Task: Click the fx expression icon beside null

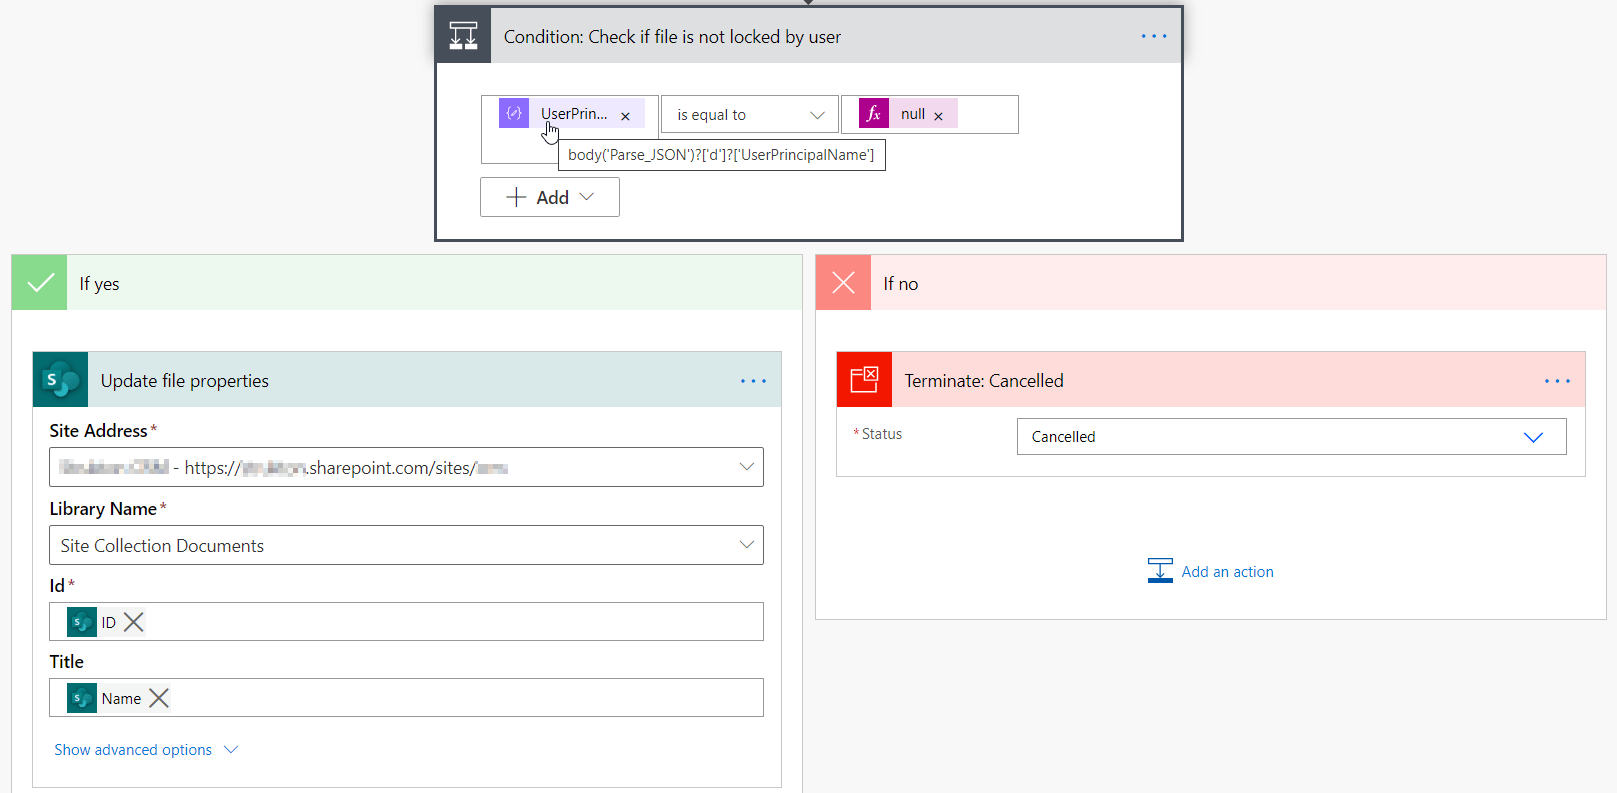Action: tap(874, 114)
